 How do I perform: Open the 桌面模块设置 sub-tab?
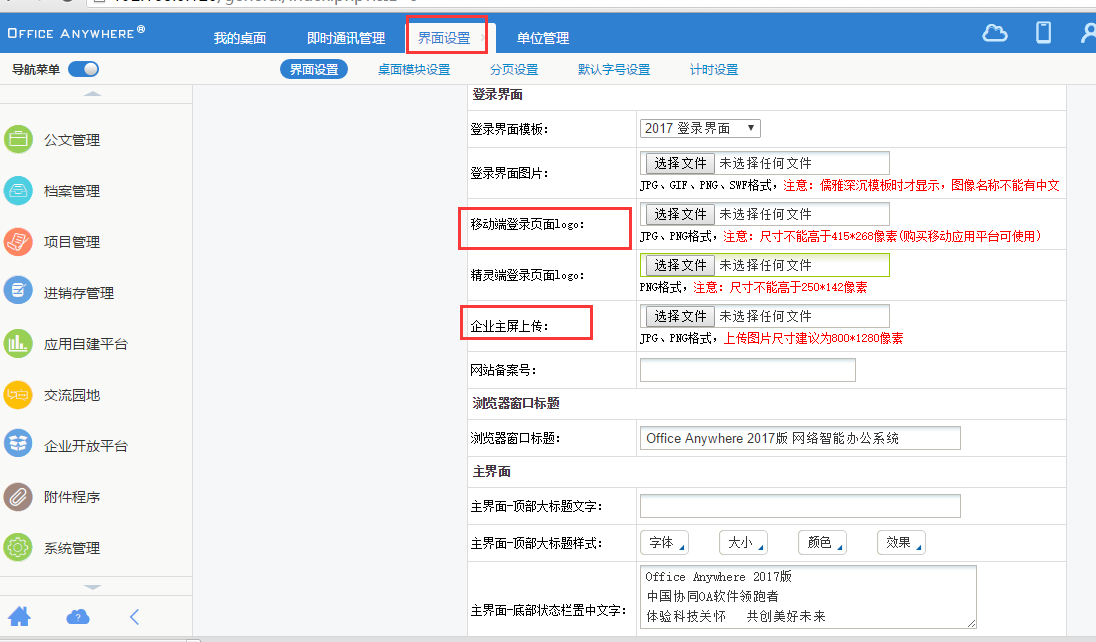(414, 70)
